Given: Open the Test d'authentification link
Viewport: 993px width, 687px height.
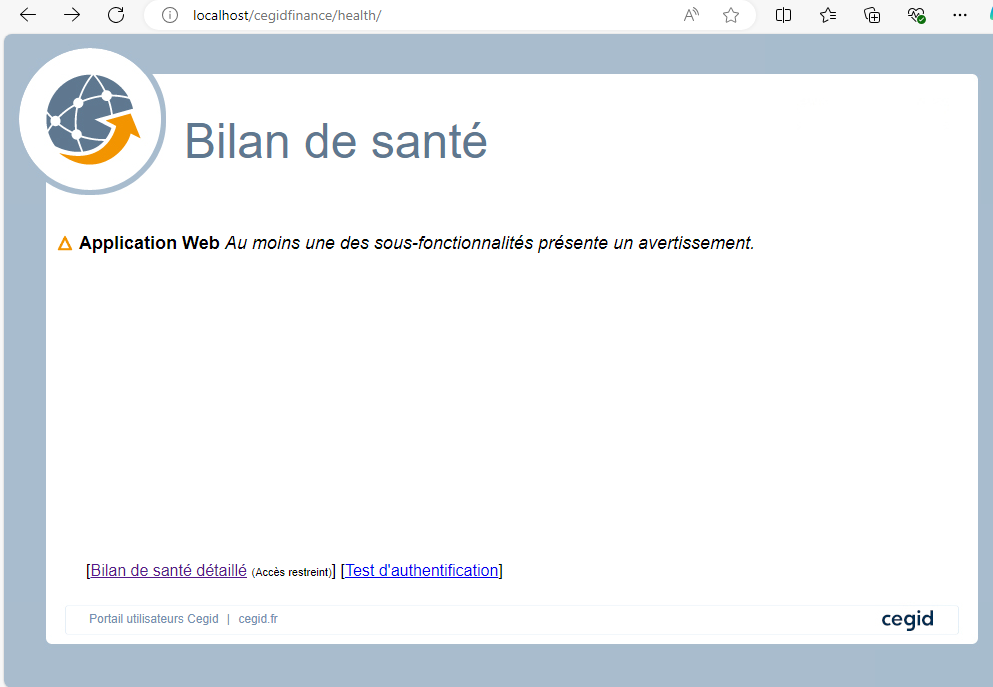Looking at the screenshot, I should (x=421, y=570).
